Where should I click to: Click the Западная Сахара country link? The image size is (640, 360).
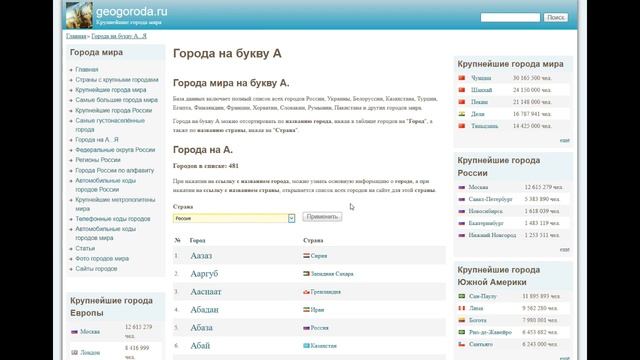(332, 274)
